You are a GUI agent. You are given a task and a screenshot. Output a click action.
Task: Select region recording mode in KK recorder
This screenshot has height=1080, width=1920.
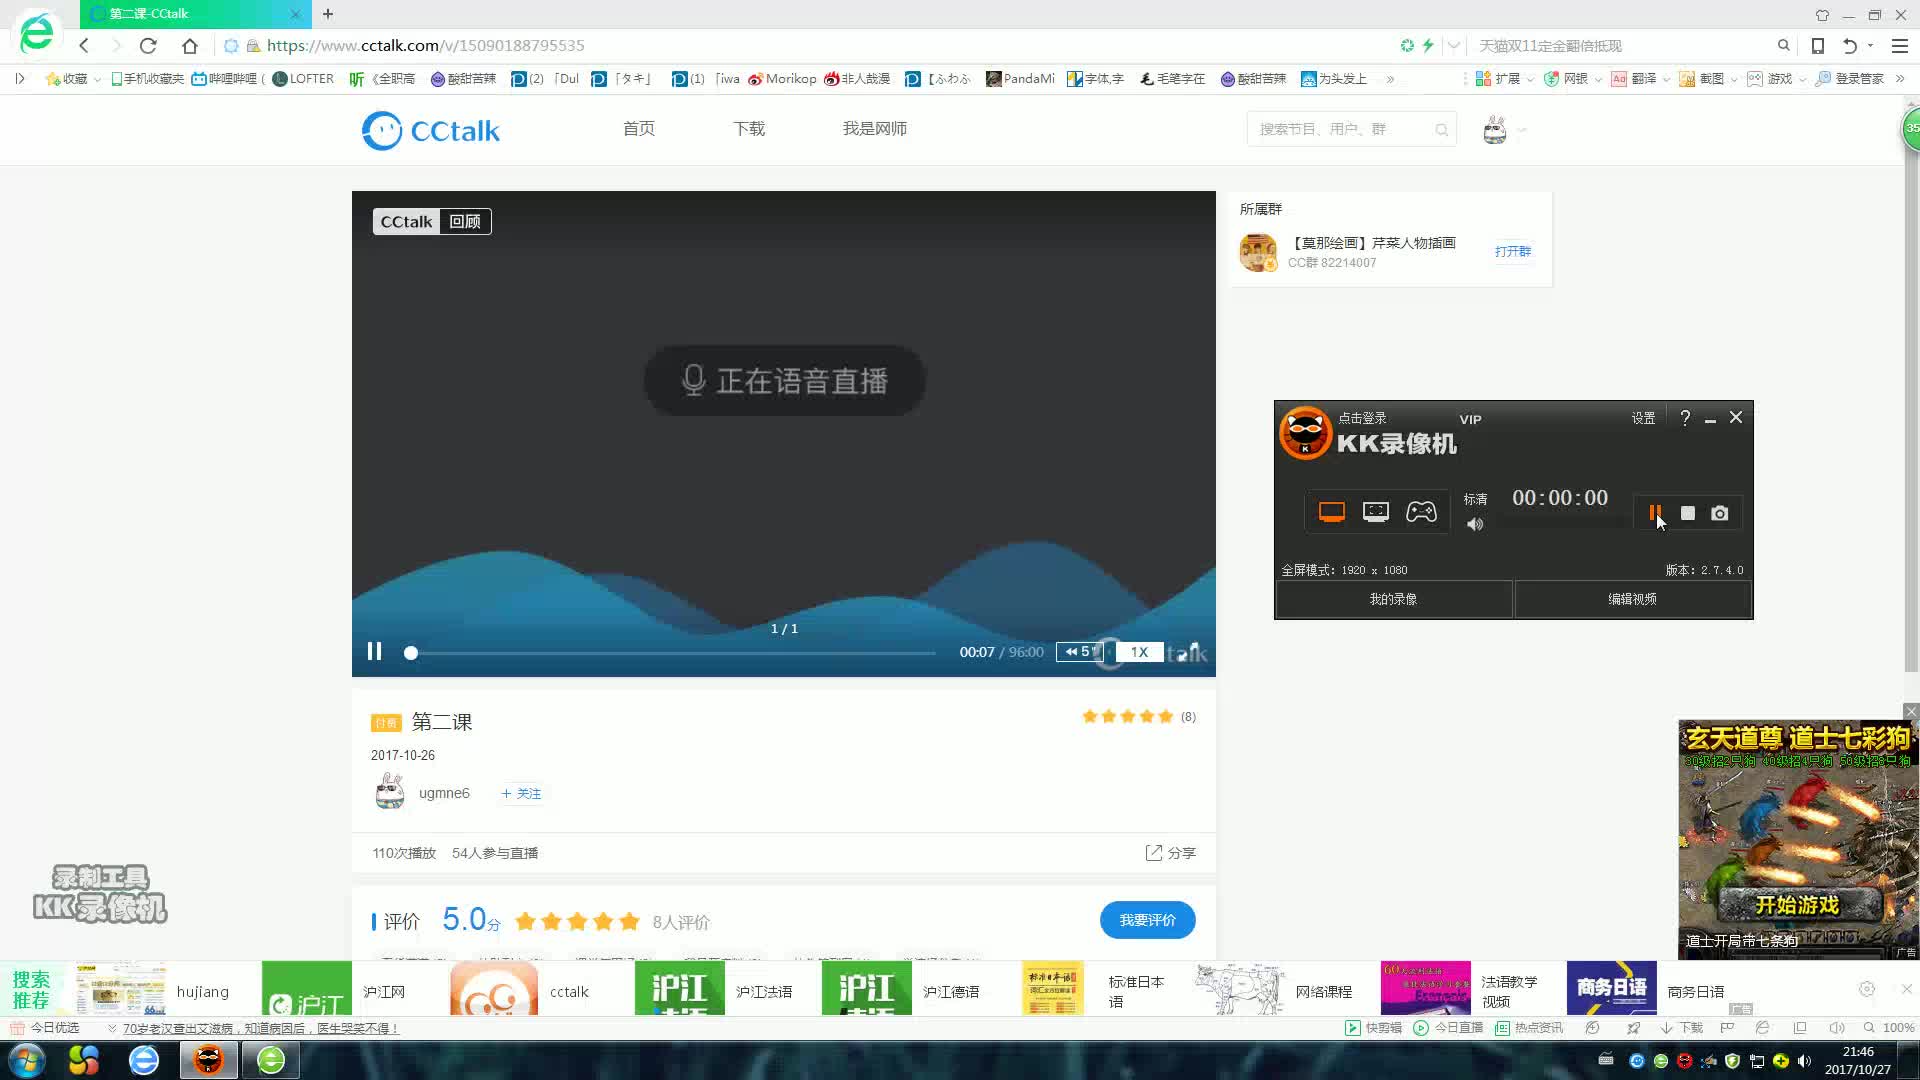pyautogui.click(x=1376, y=512)
